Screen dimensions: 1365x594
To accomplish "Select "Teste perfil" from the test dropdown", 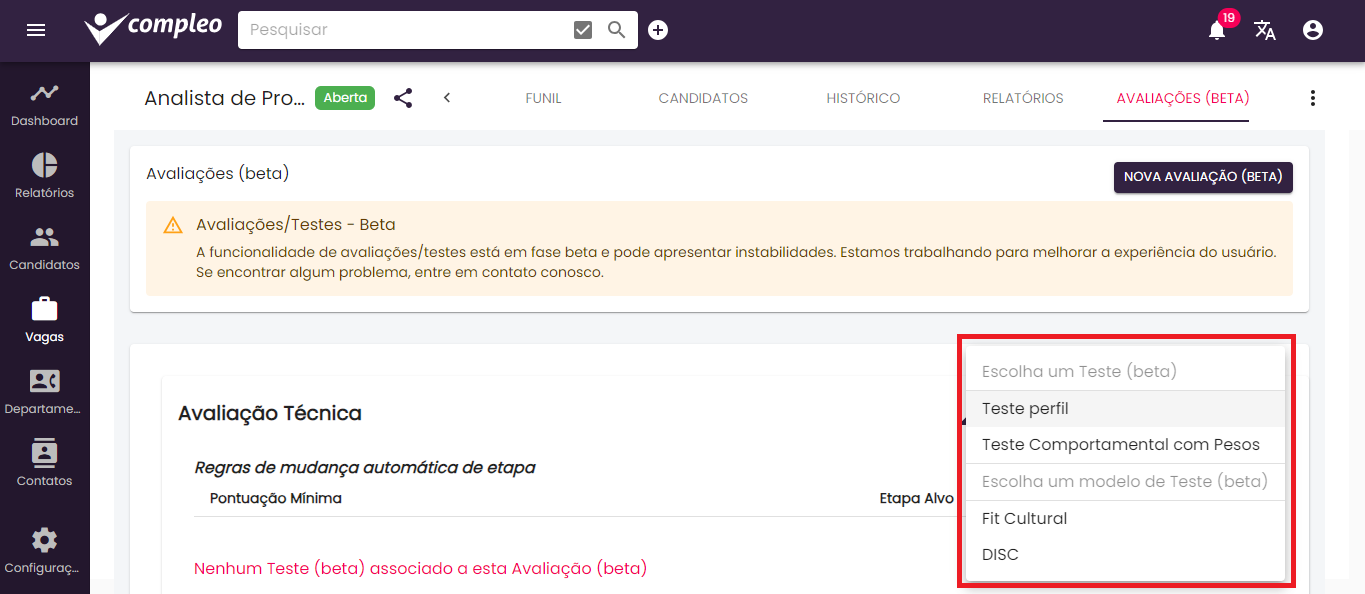I will coord(1025,408).
